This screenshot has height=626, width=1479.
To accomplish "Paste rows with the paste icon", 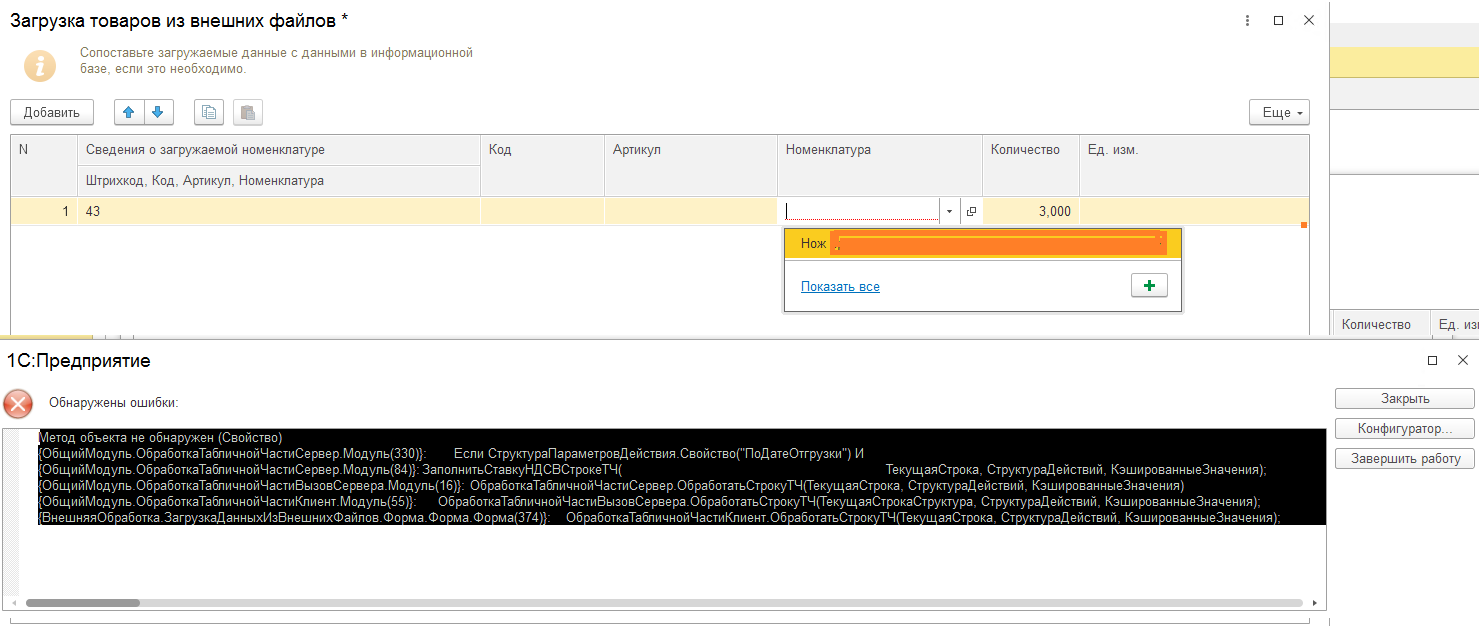I will pyautogui.click(x=248, y=112).
